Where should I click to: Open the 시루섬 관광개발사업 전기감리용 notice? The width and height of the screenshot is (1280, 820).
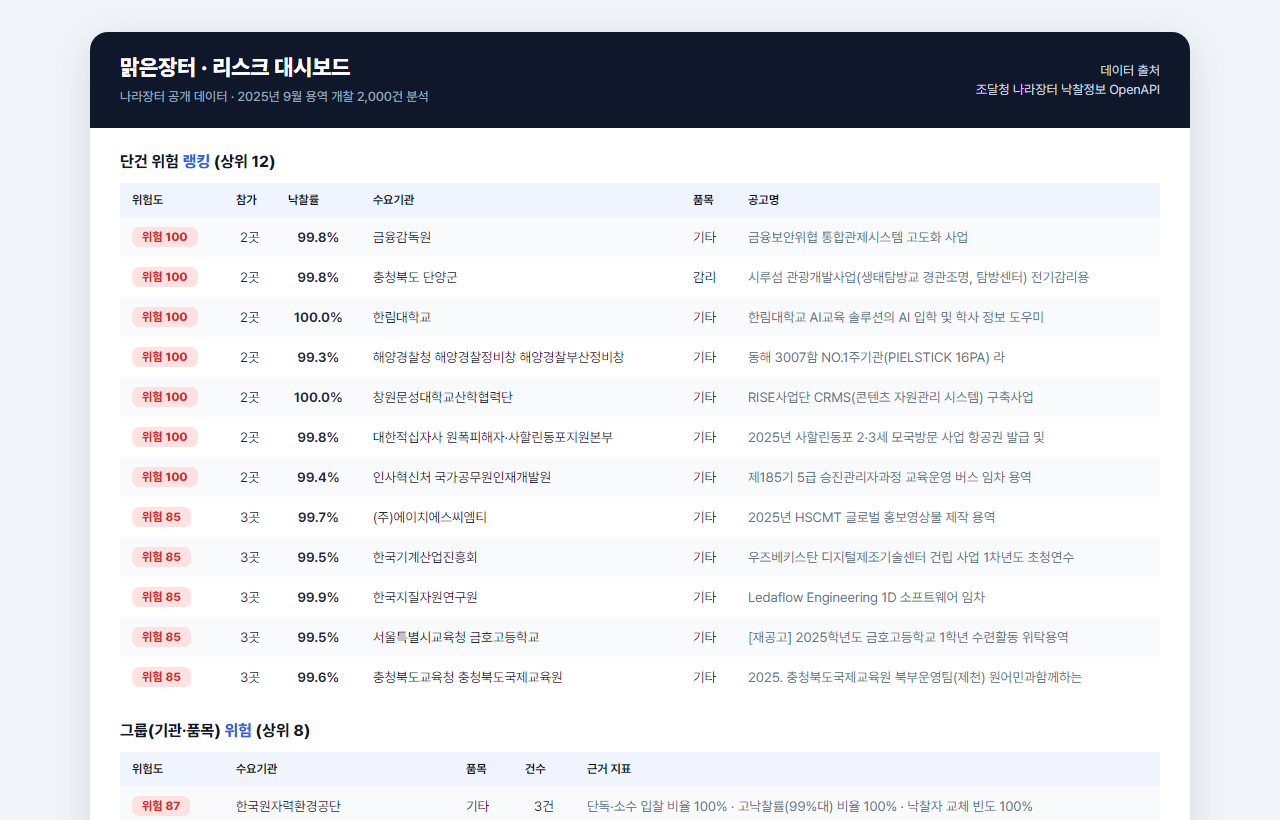(x=918, y=277)
